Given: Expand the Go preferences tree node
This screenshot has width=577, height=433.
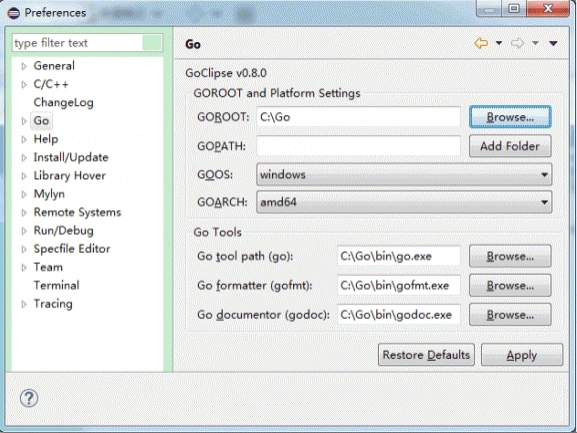Looking at the screenshot, I should tap(24, 121).
